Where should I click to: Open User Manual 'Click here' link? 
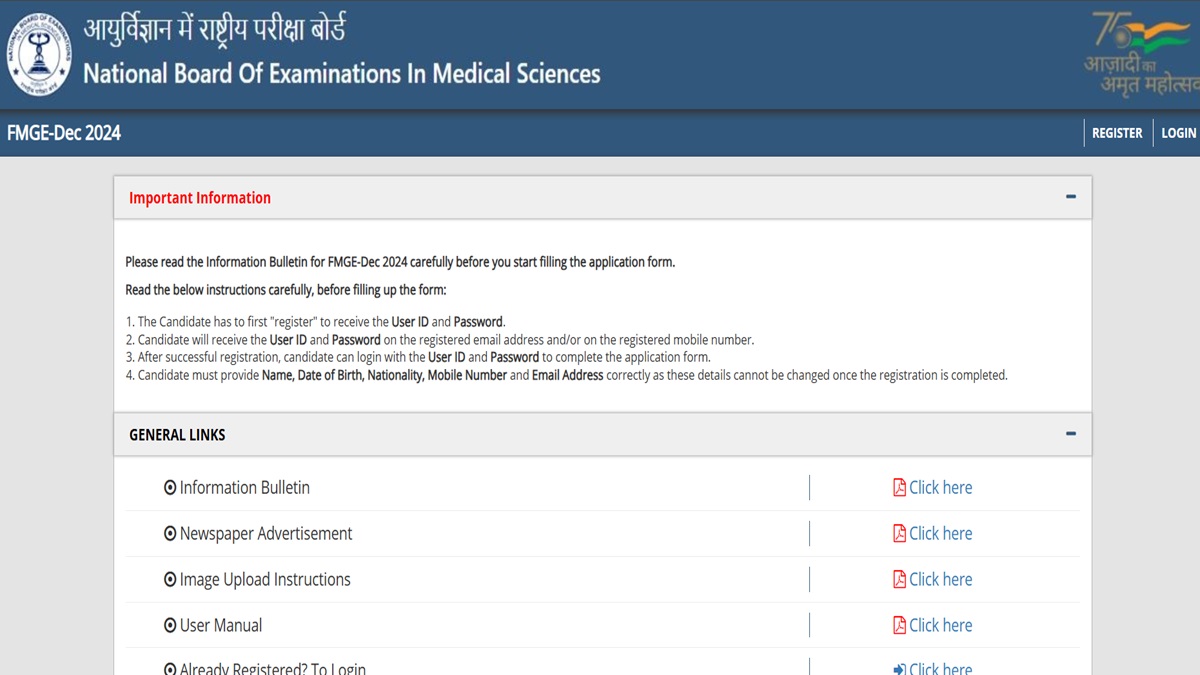[x=940, y=626]
